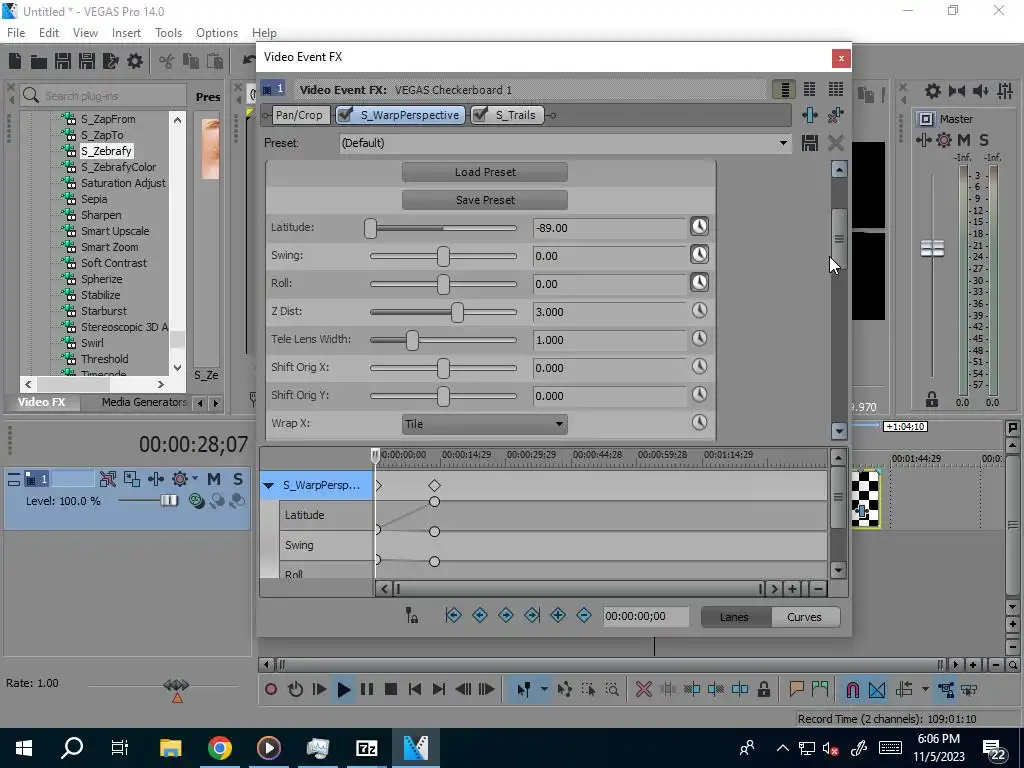Screen dimensions: 1024x768
Task: Open a project with the folder icon
Action: click(x=39, y=61)
